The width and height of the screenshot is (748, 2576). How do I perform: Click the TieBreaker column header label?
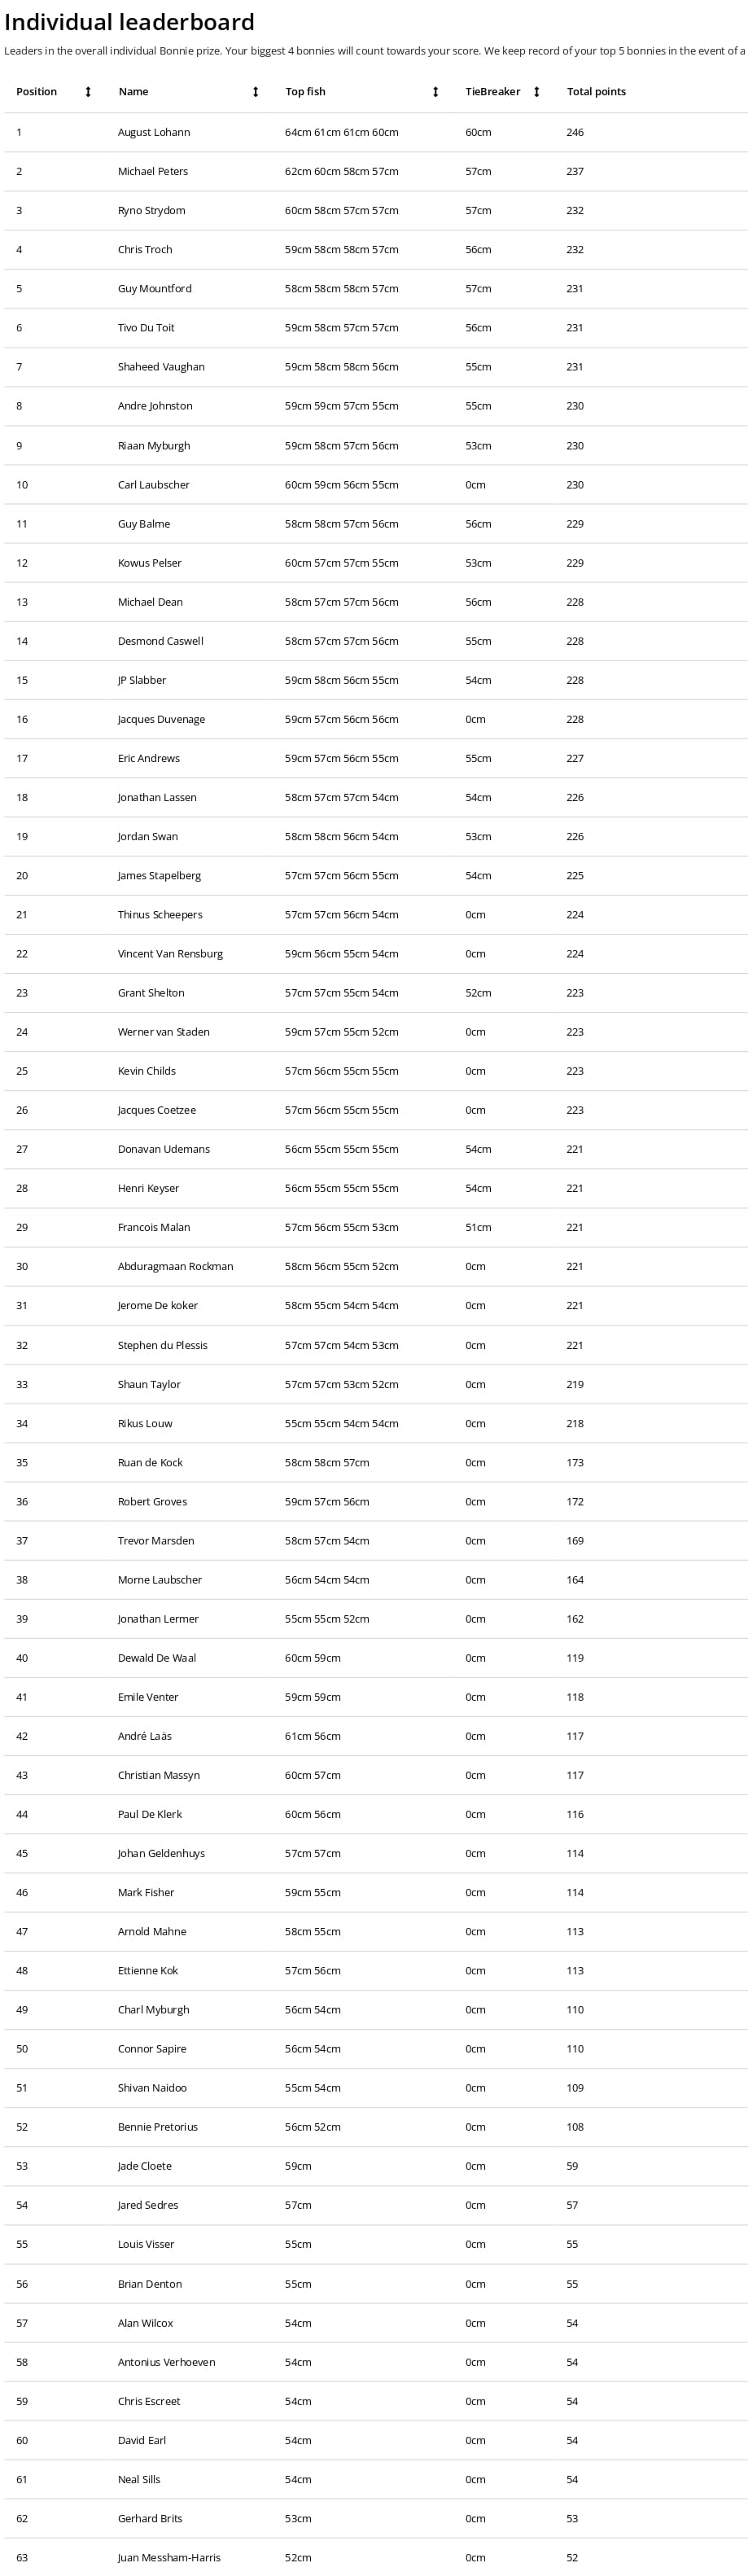(492, 92)
